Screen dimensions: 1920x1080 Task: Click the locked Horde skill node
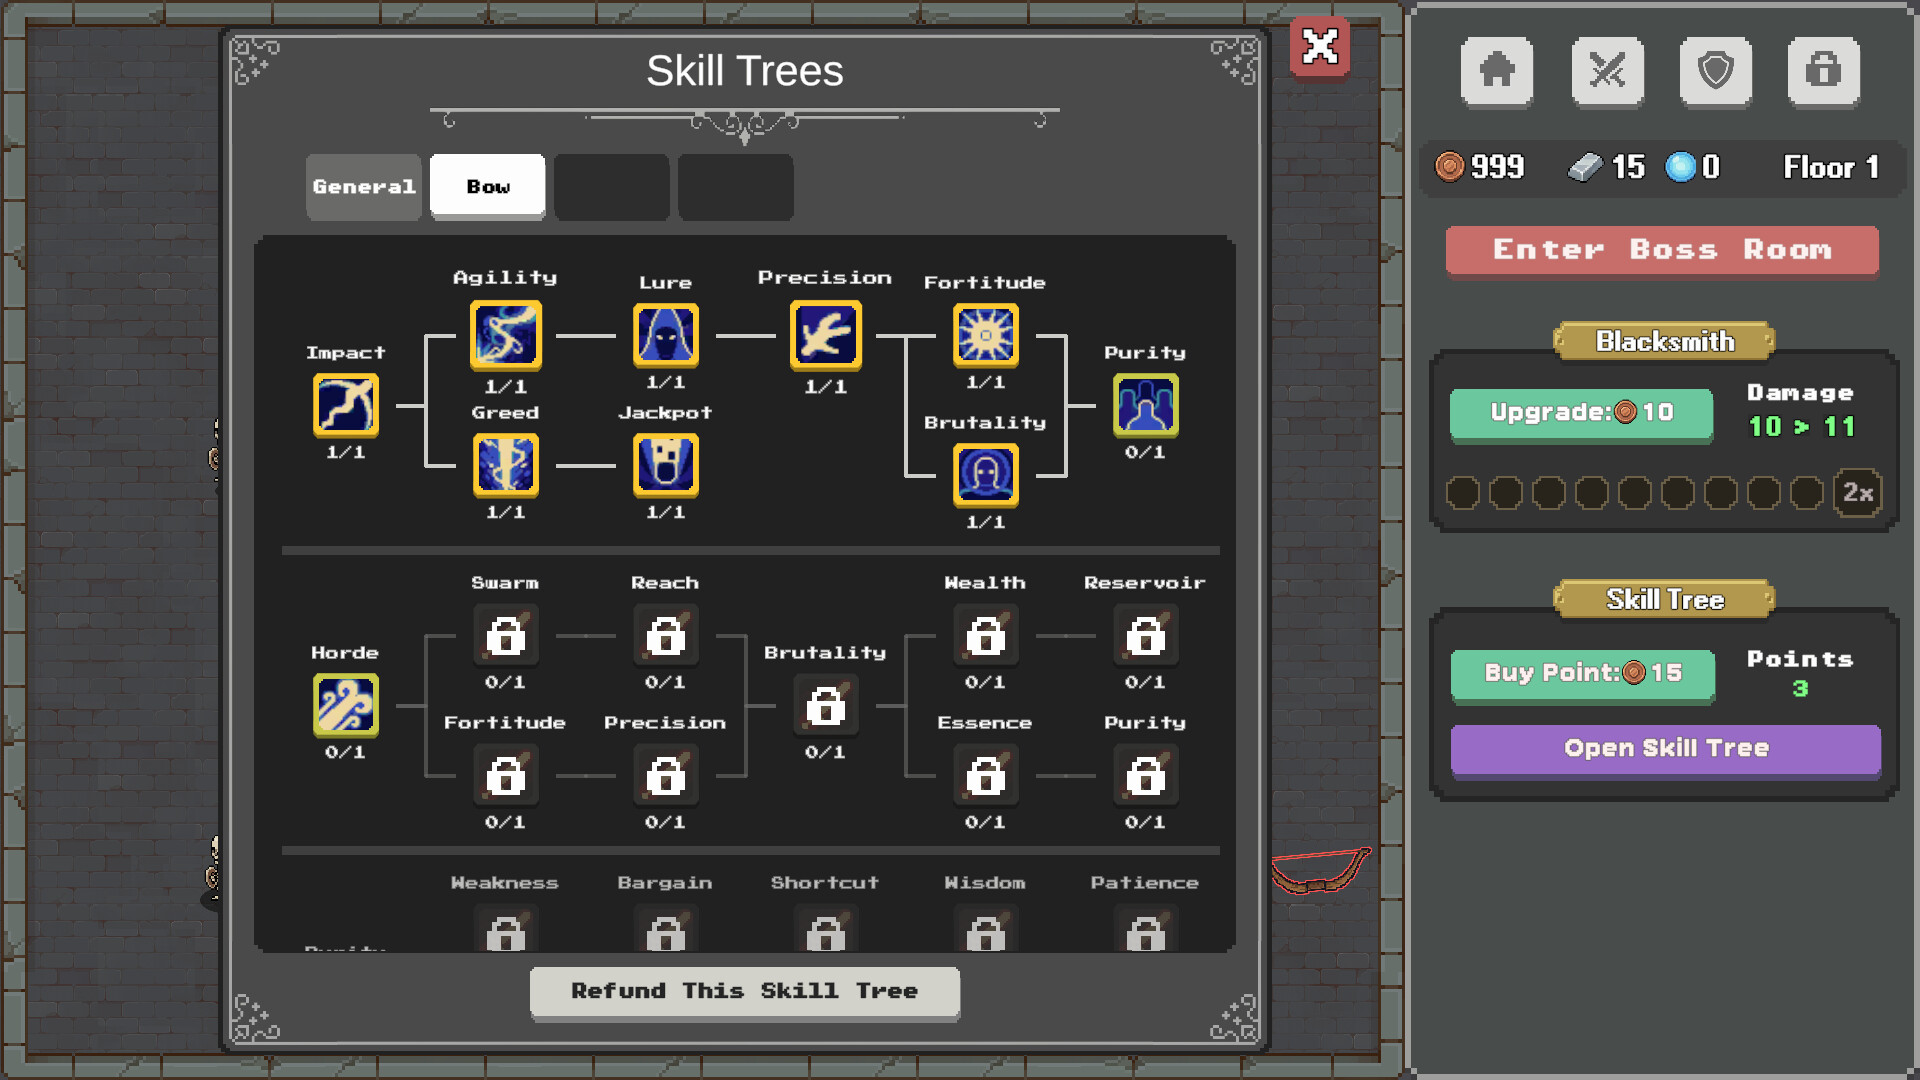point(345,705)
